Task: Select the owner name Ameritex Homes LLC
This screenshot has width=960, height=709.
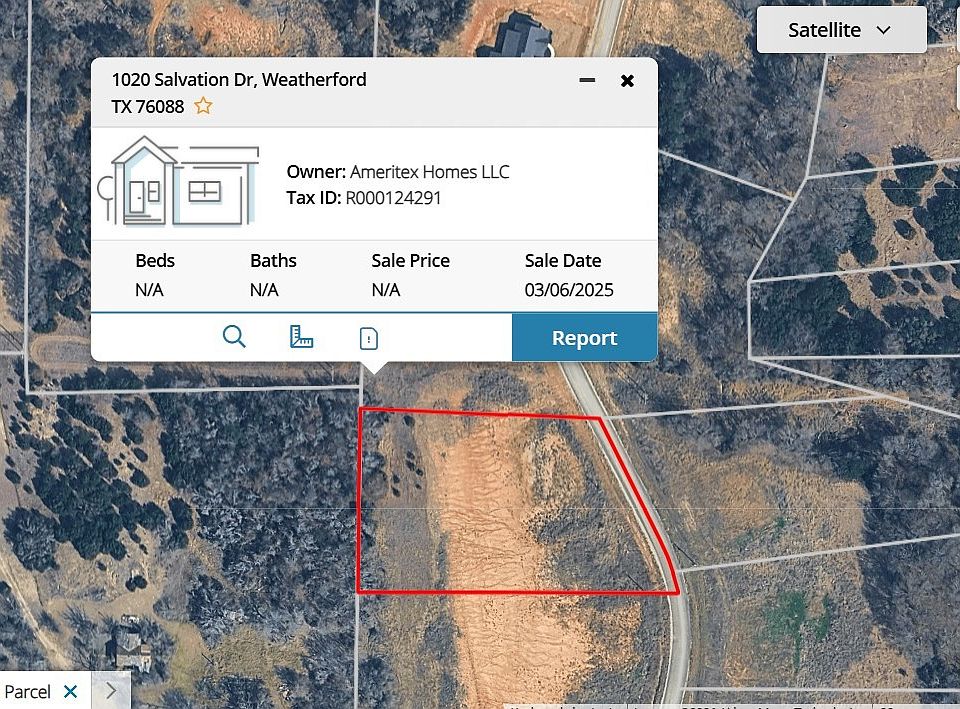Action: [x=429, y=172]
